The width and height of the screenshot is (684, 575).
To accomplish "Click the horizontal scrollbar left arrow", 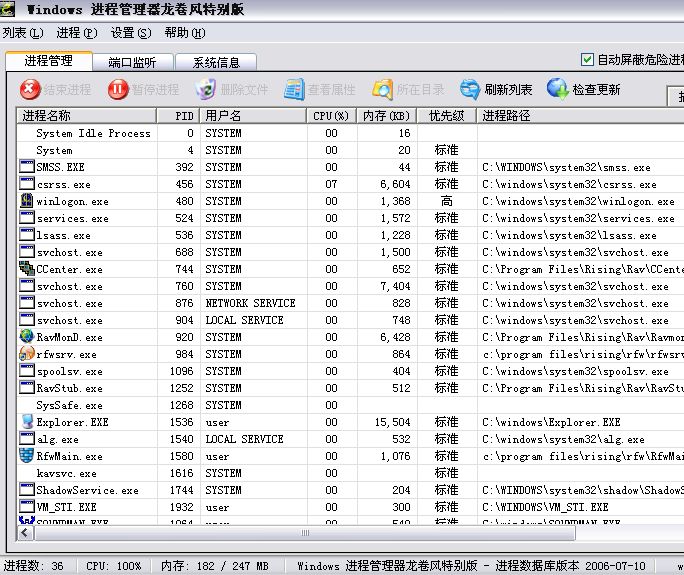I will 24,533.
